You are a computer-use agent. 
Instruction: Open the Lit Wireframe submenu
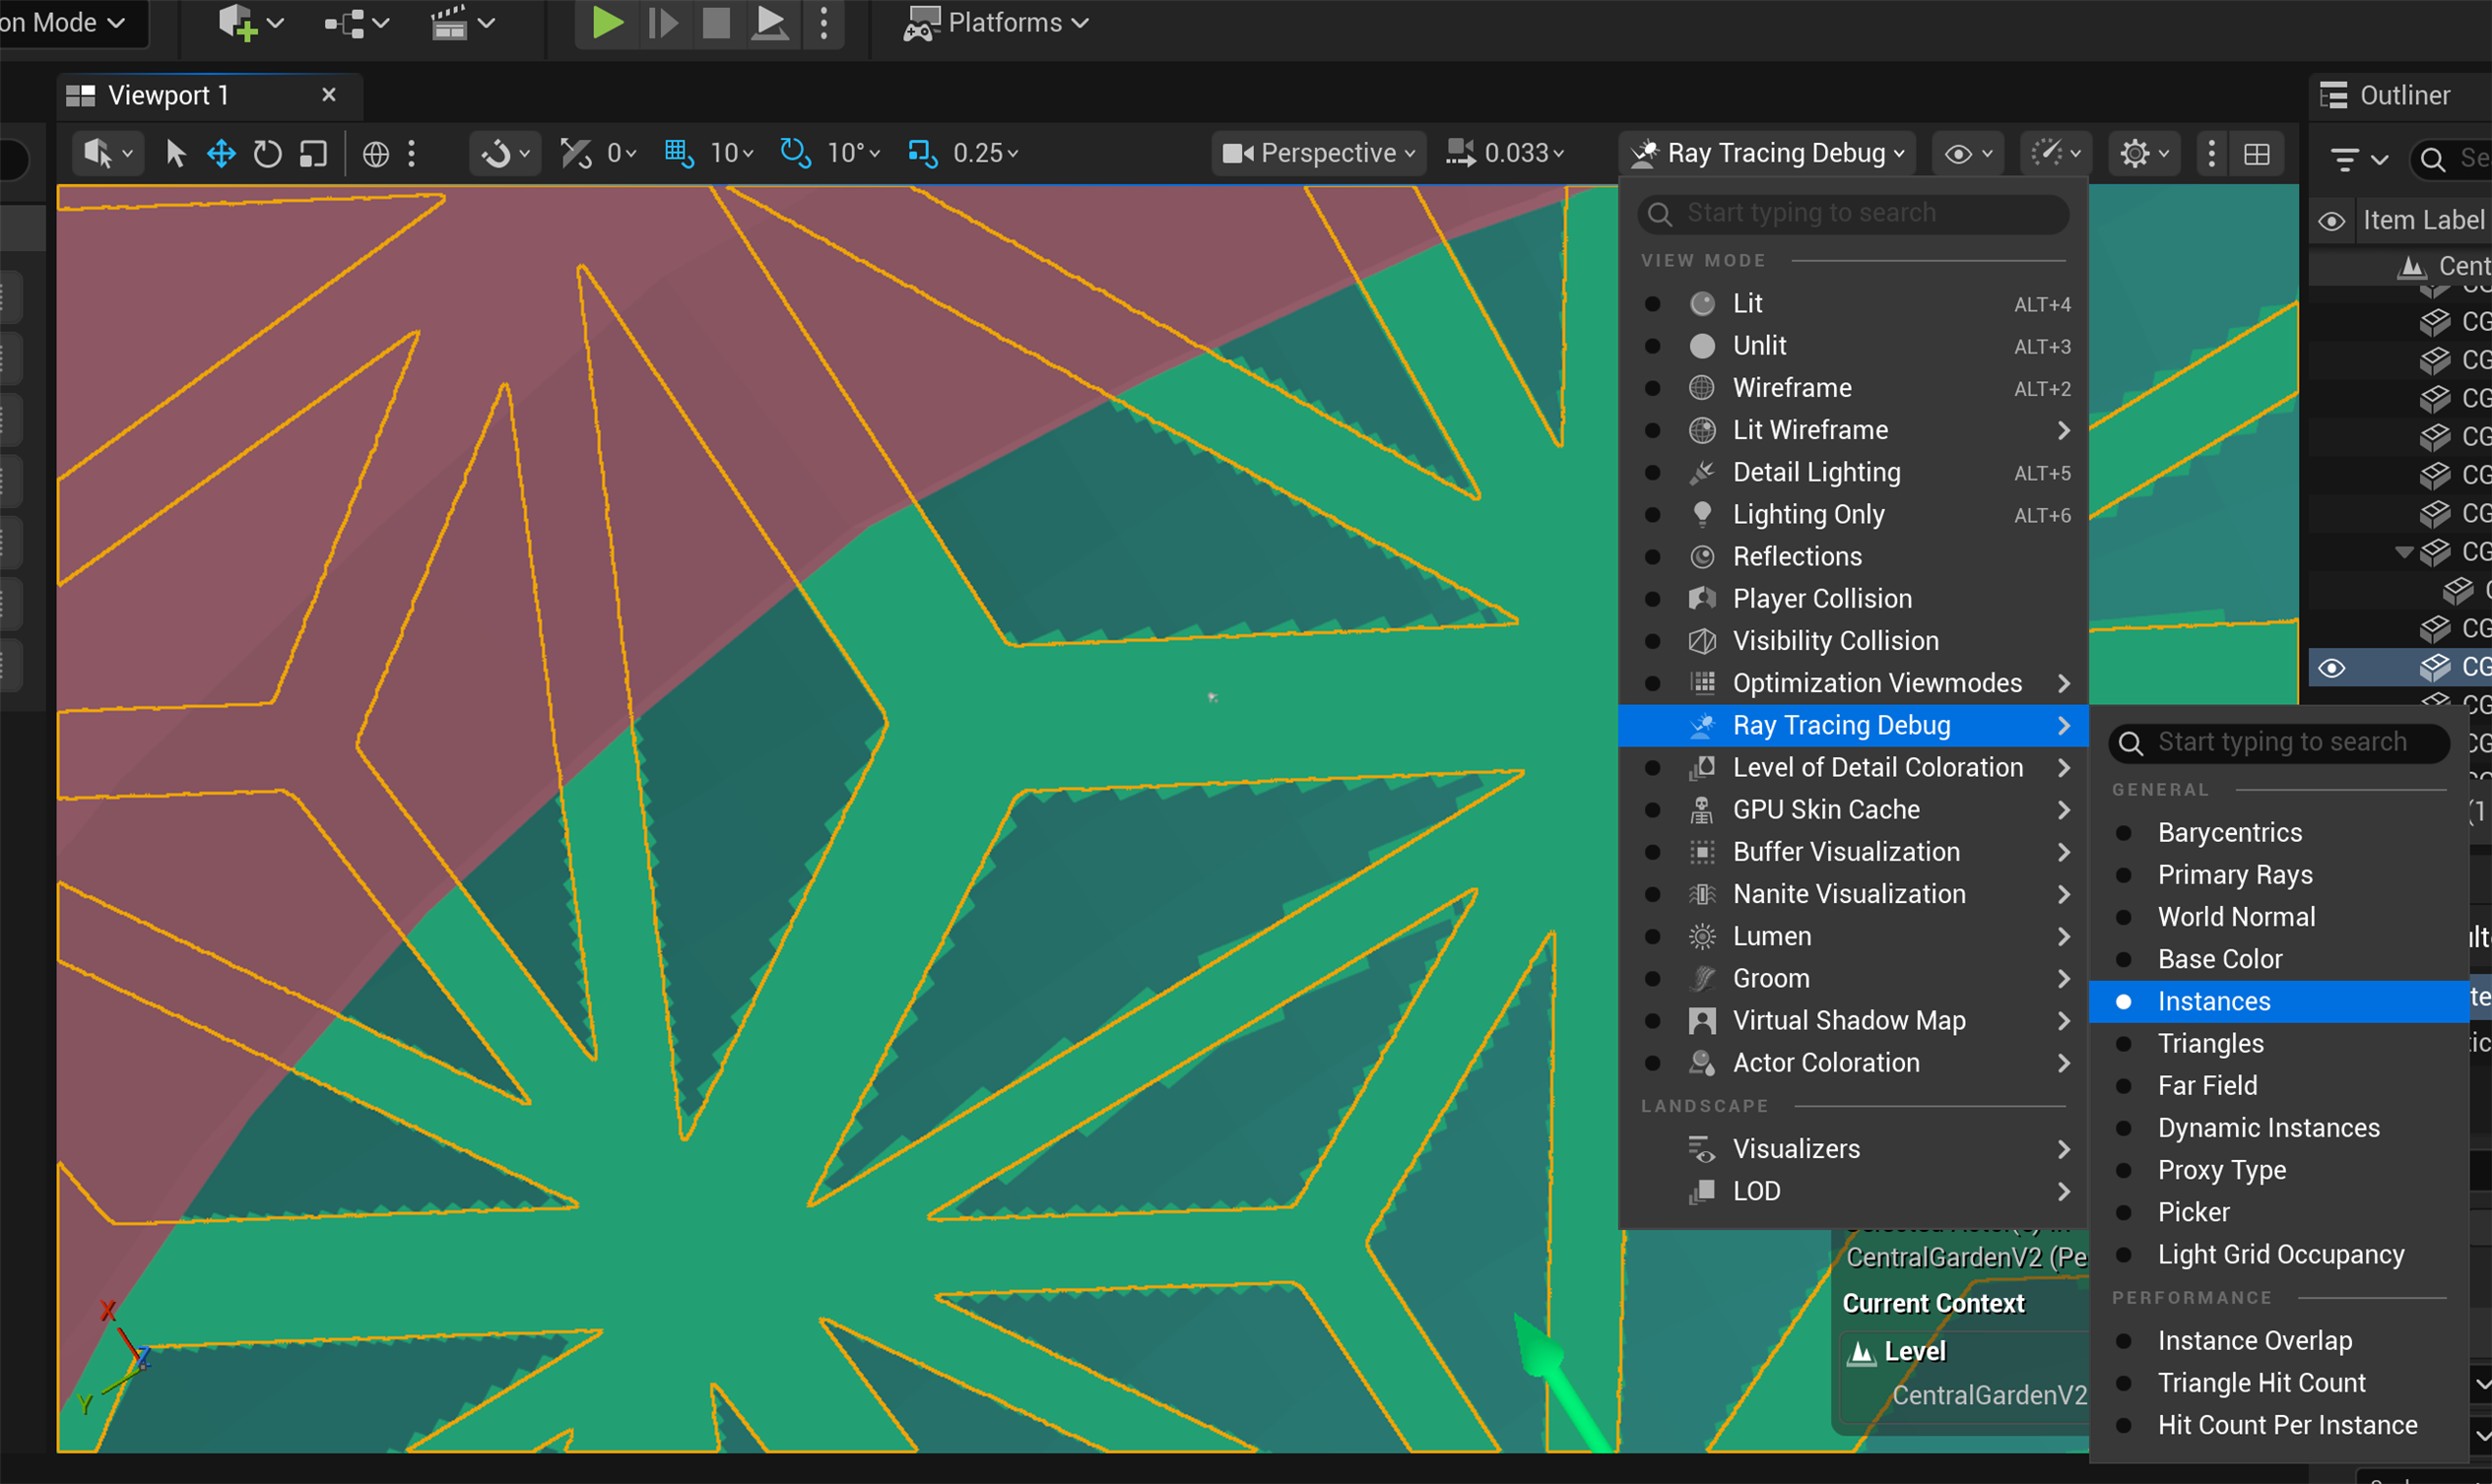point(1853,430)
